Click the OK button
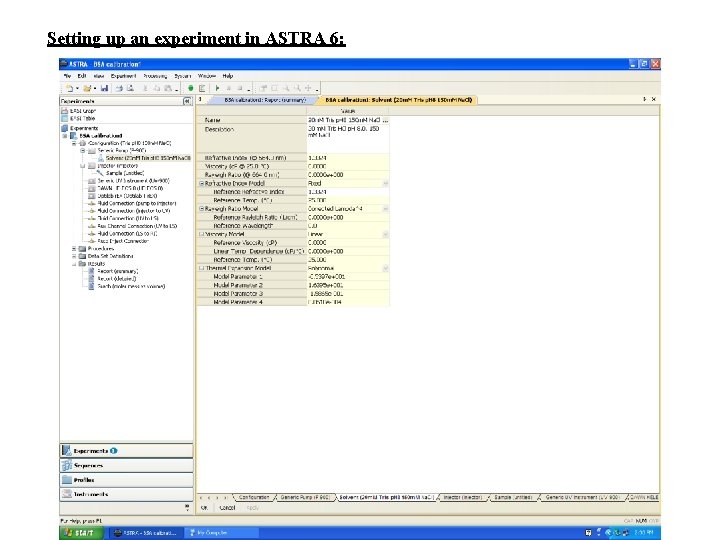This screenshot has height=540, width=720. tap(205, 508)
